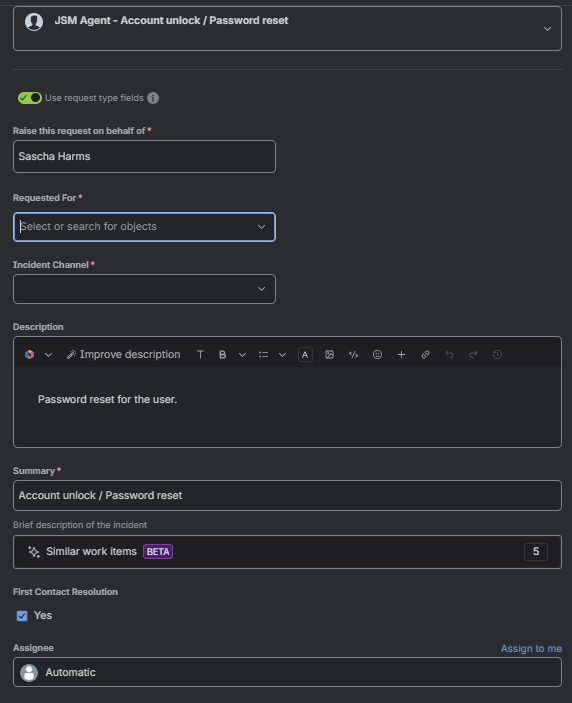The height and width of the screenshot is (703, 572).
Task: Open the Incident Channel dropdown
Action: 144,289
